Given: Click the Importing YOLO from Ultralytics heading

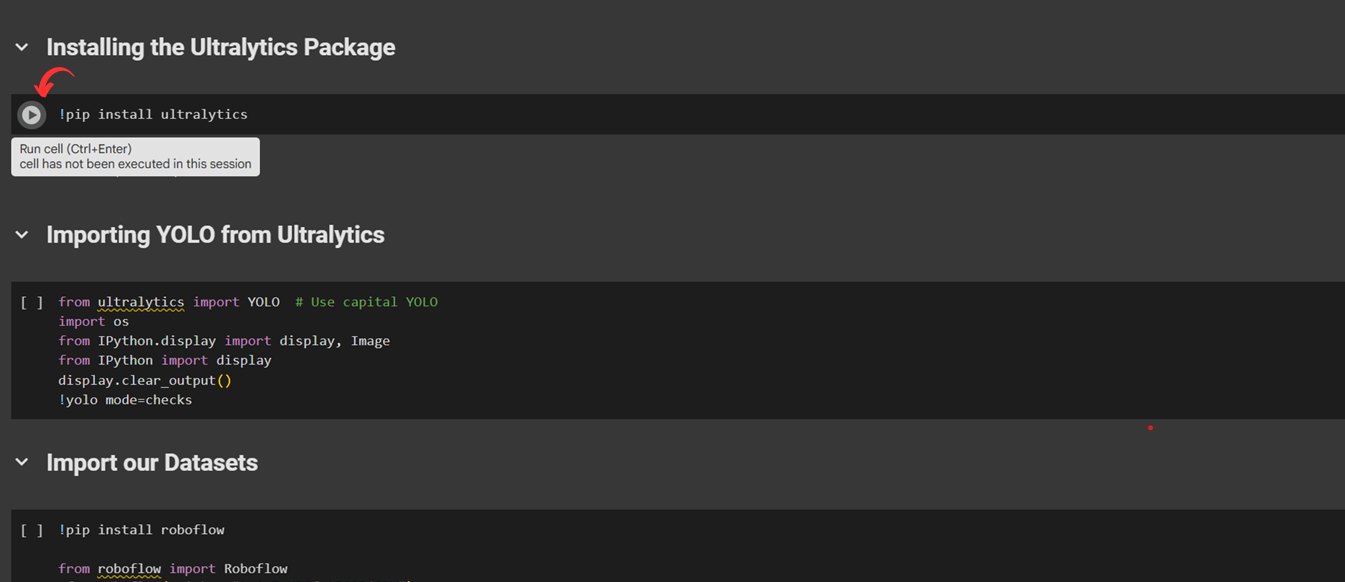Looking at the screenshot, I should [215, 235].
